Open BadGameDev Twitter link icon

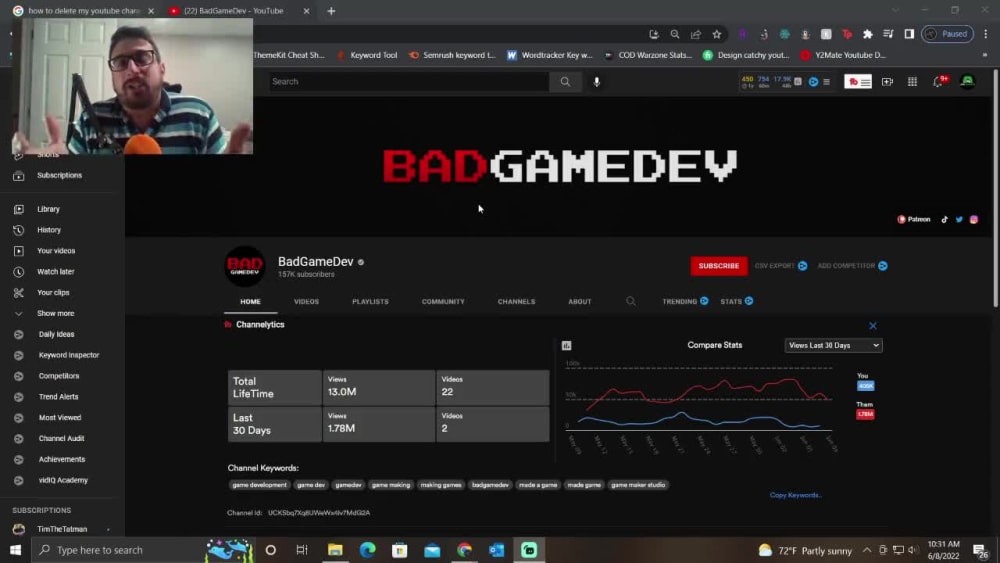(x=959, y=219)
